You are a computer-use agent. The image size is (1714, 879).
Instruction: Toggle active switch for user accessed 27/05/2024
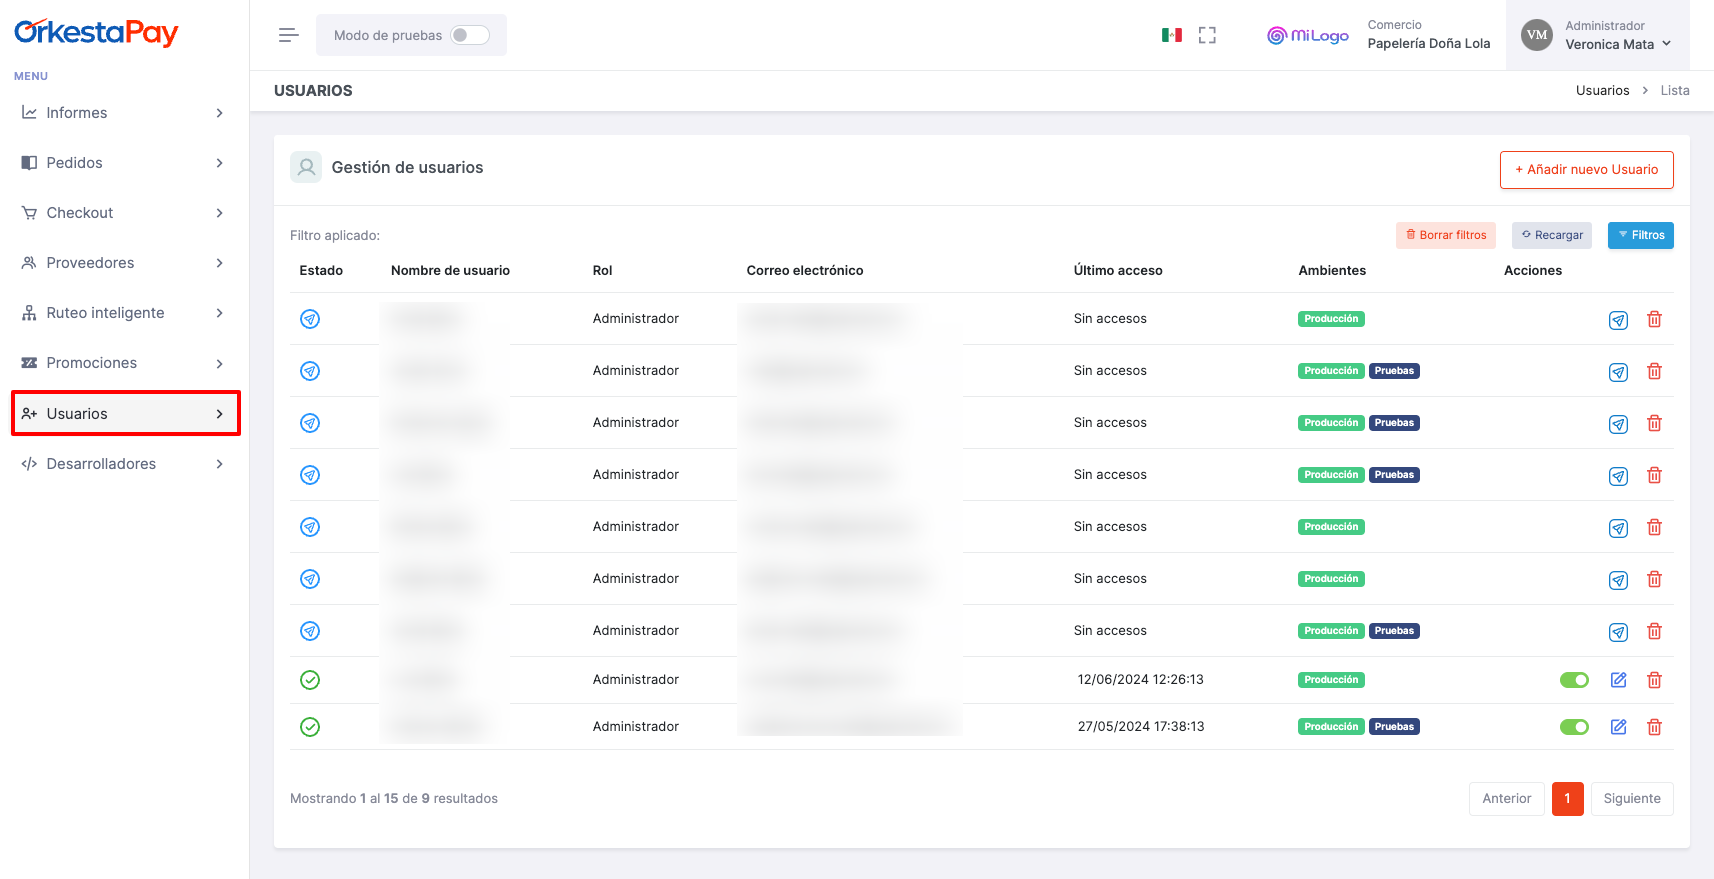[x=1574, y=727]
